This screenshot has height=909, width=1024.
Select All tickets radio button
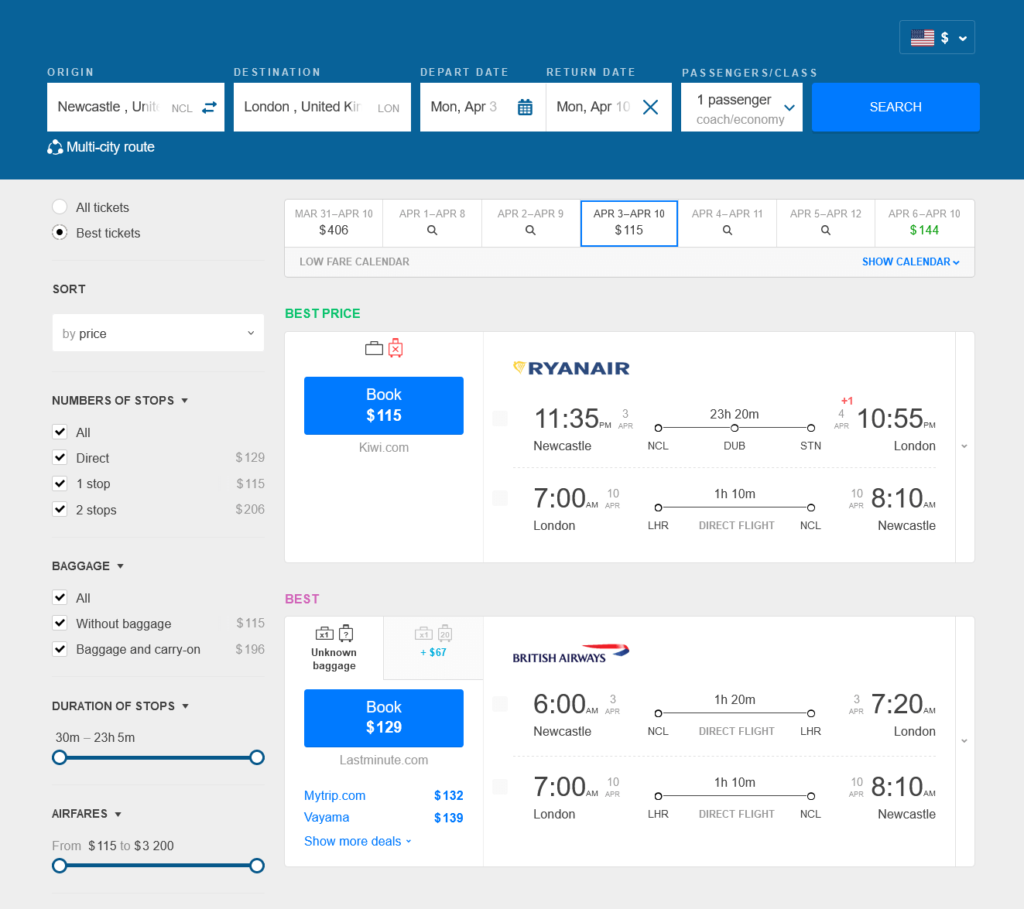coord(59,207)
